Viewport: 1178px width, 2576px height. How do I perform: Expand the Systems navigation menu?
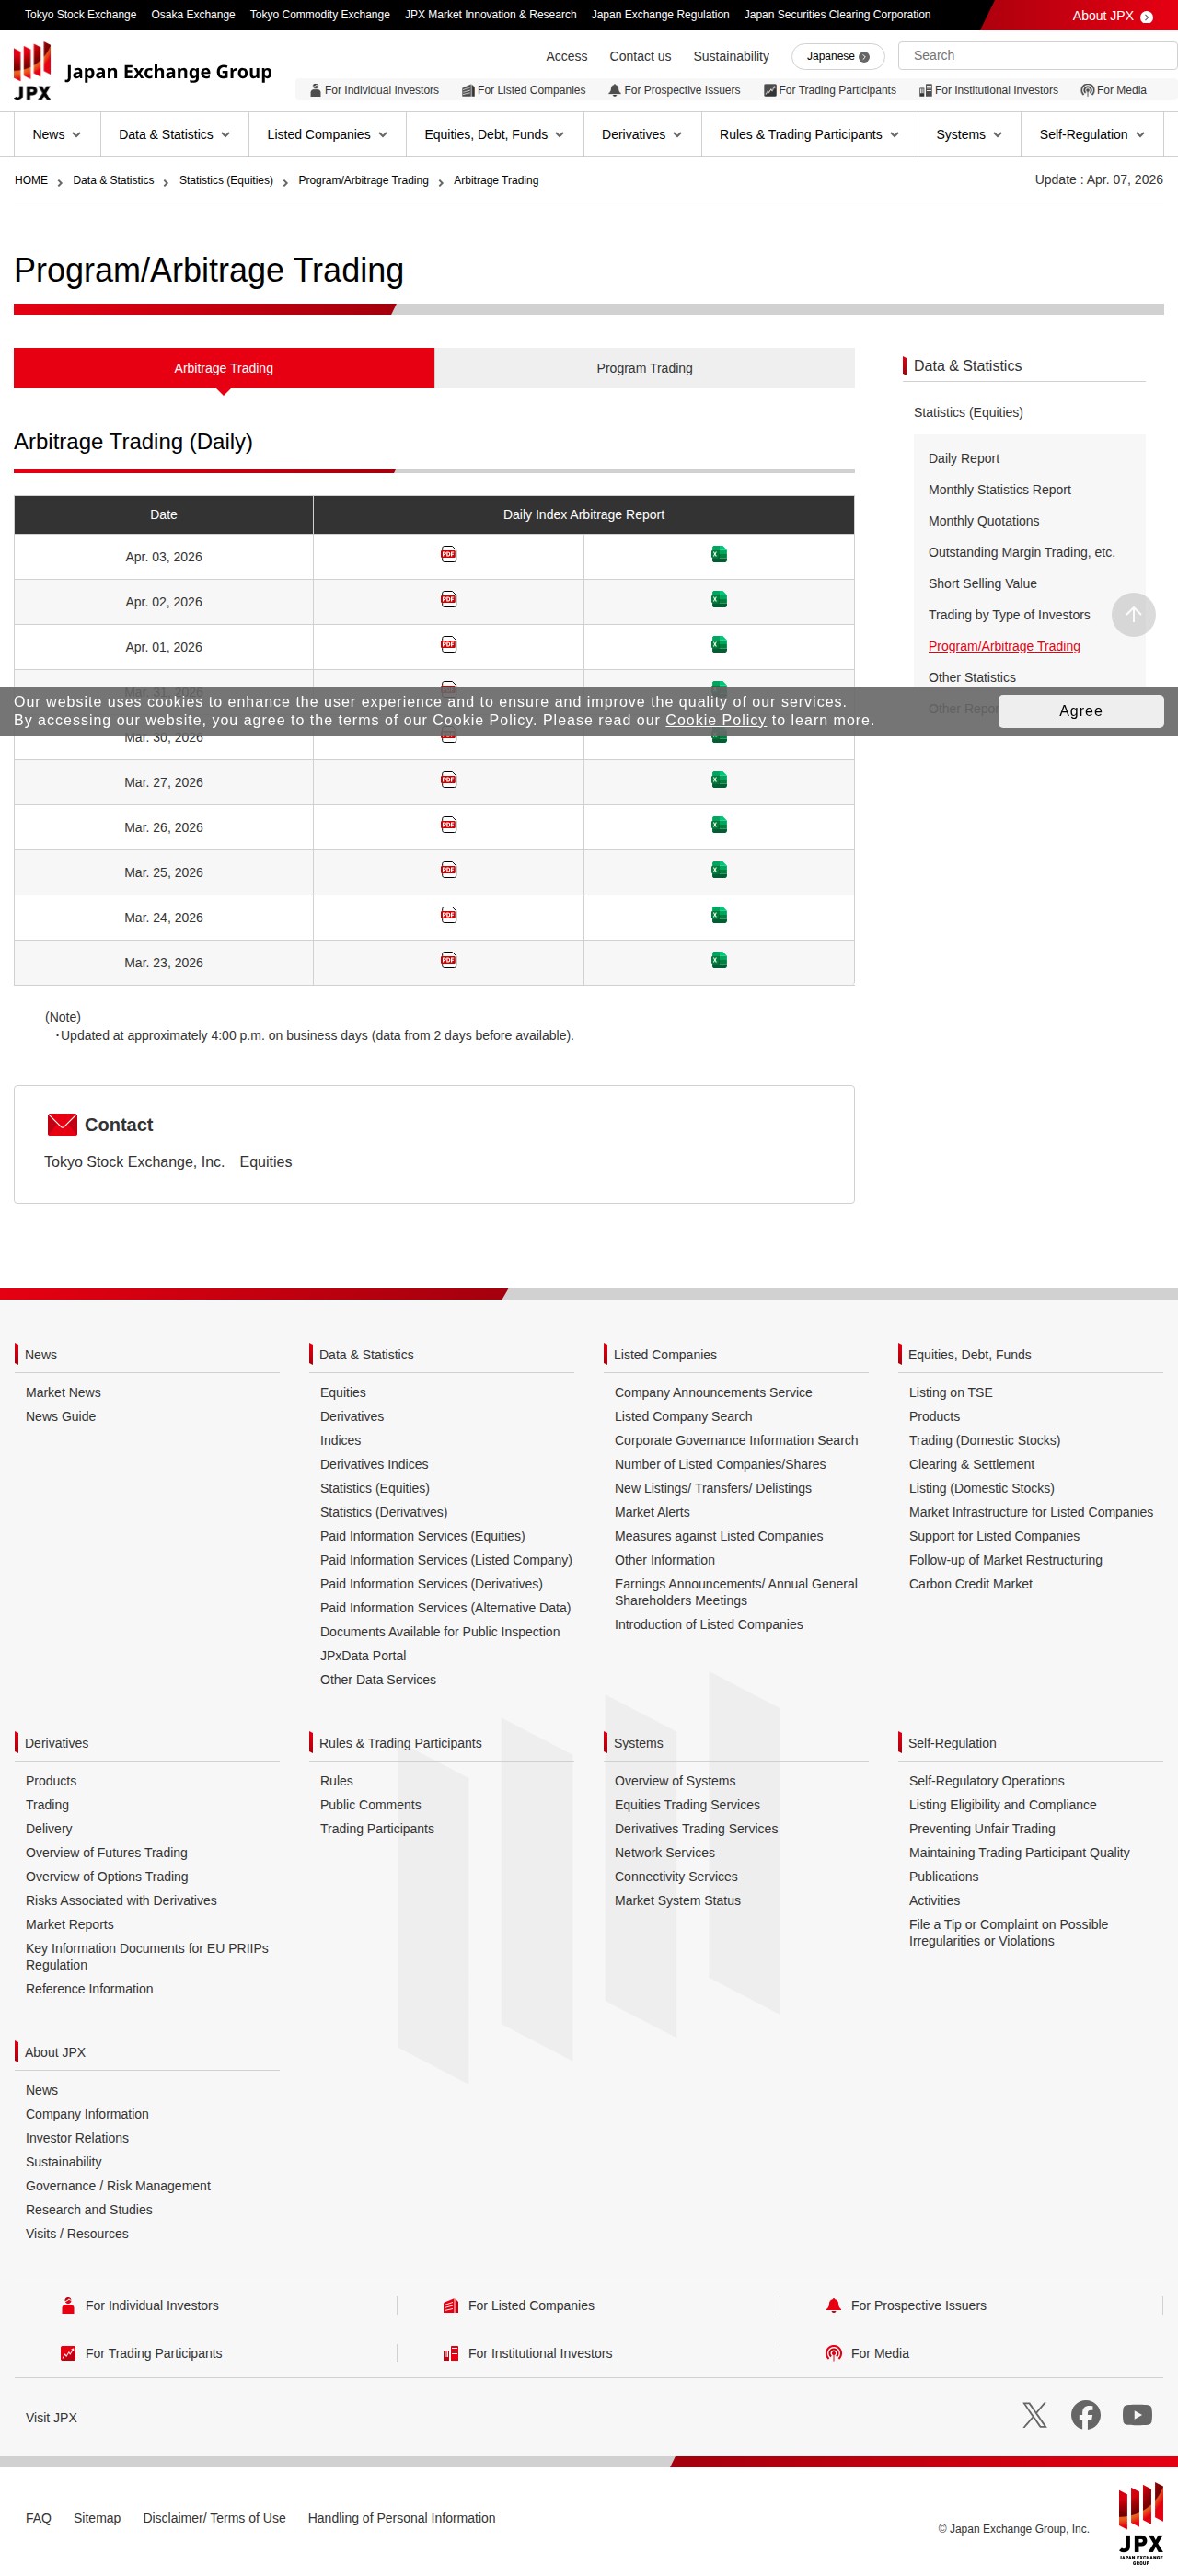pyautogui.click(x=969, y=134)
